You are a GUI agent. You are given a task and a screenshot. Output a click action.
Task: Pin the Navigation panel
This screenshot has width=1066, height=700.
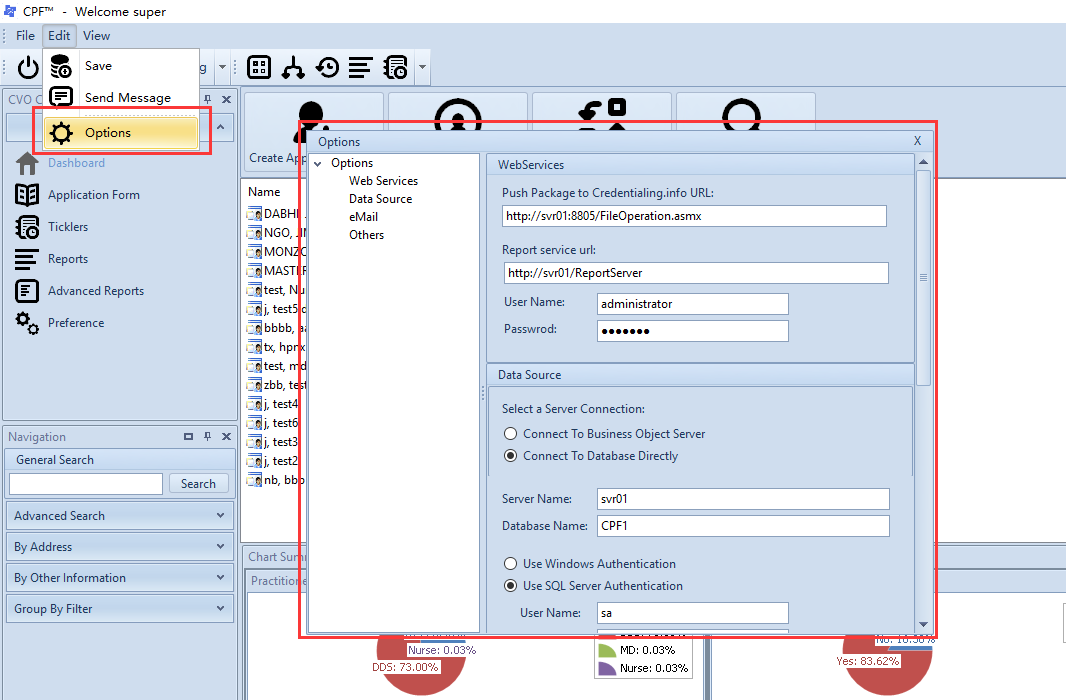point(207,436)
